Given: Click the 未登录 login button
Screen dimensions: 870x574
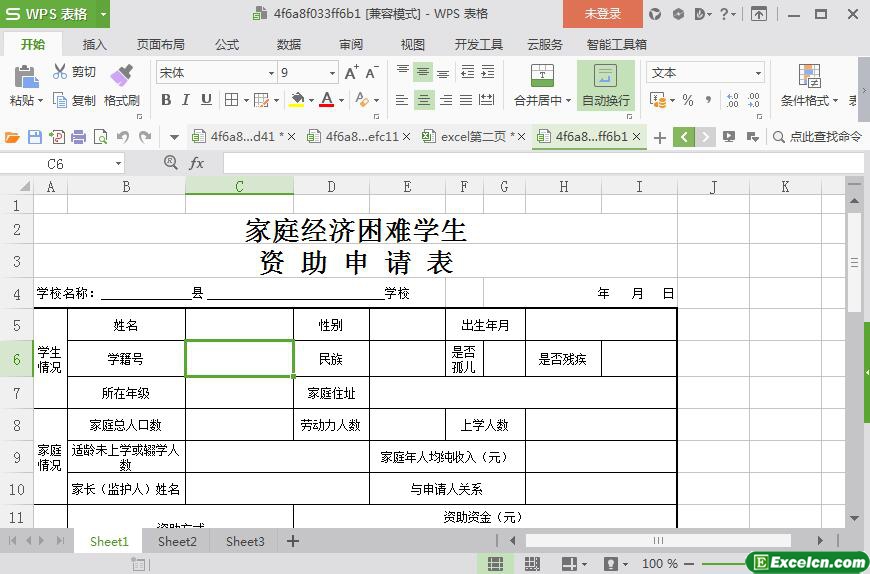Looking at the screenshot, I should point(602,14).
